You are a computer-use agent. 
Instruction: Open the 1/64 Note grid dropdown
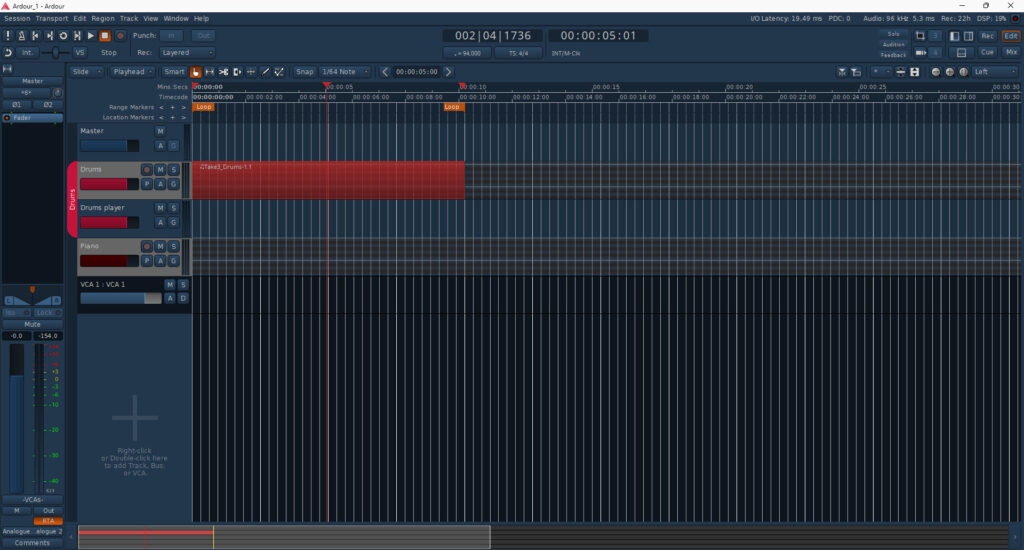coord(345,72)
